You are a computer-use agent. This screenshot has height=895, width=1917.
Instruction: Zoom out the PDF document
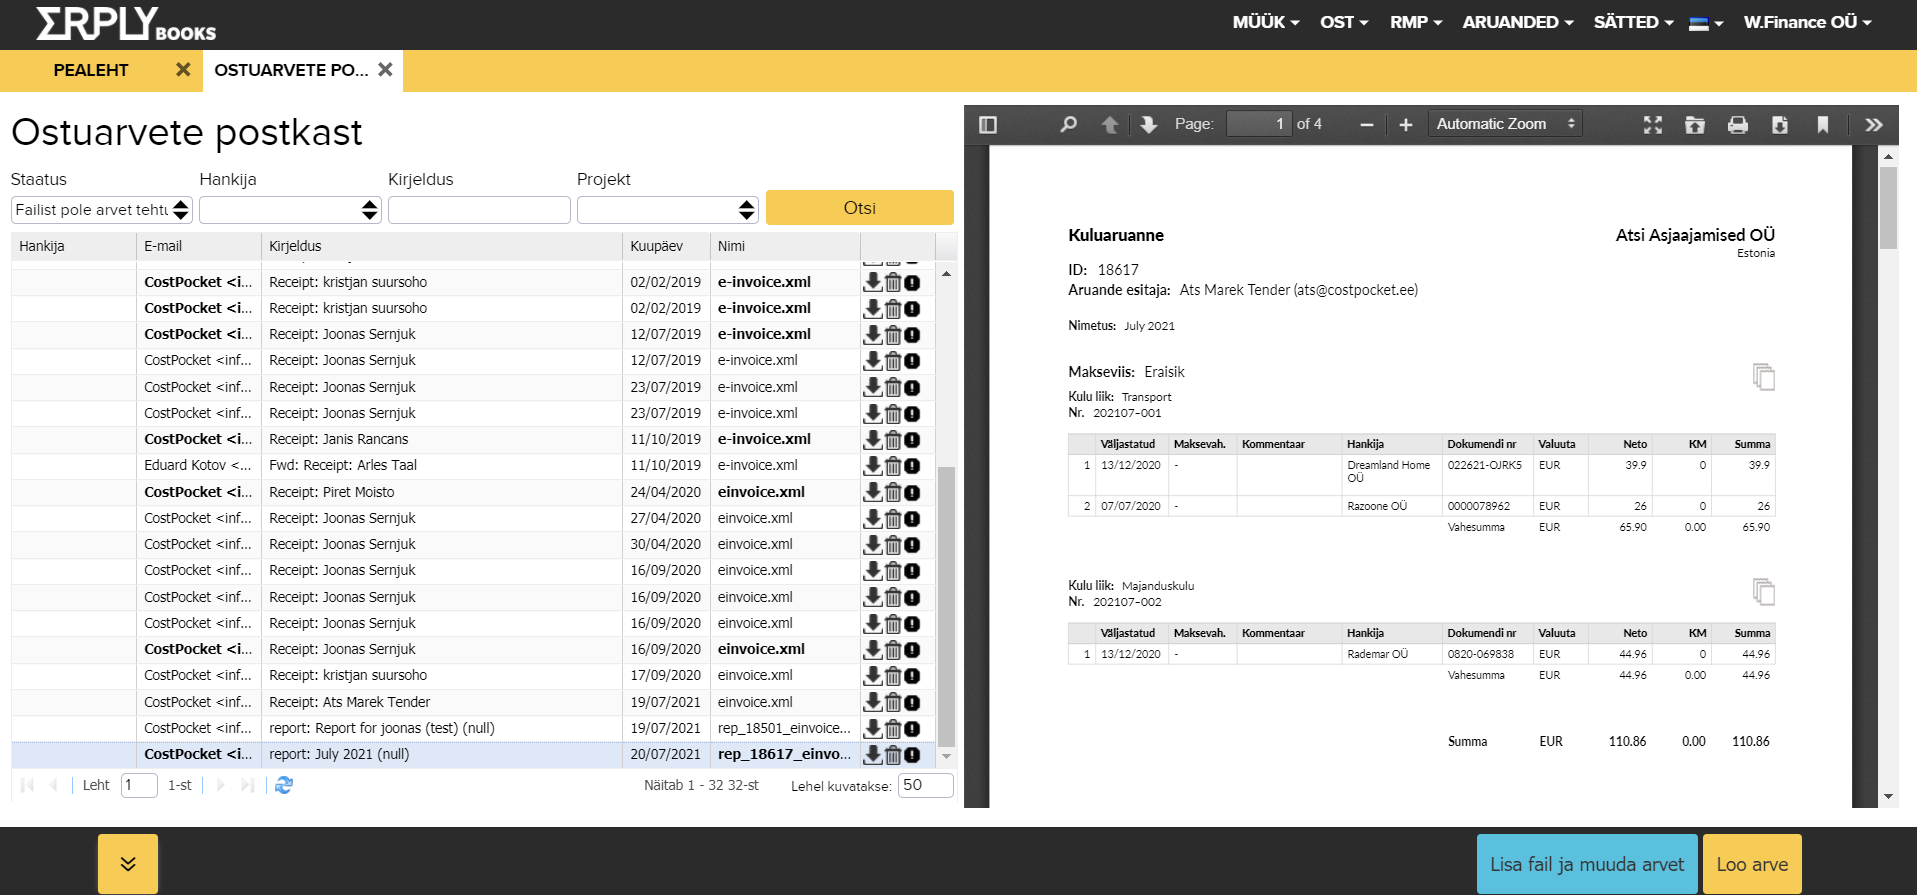click(x=1366, y=125)
